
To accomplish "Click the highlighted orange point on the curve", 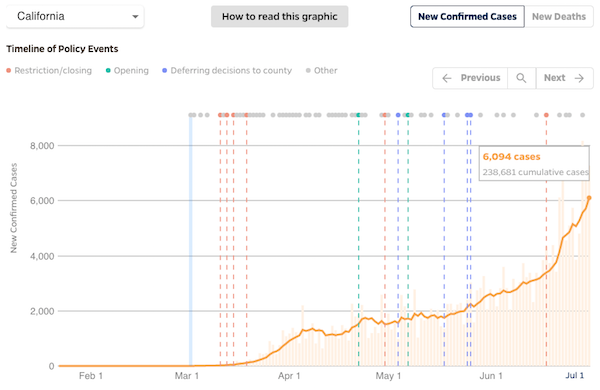I will click(x=589, y=198).
